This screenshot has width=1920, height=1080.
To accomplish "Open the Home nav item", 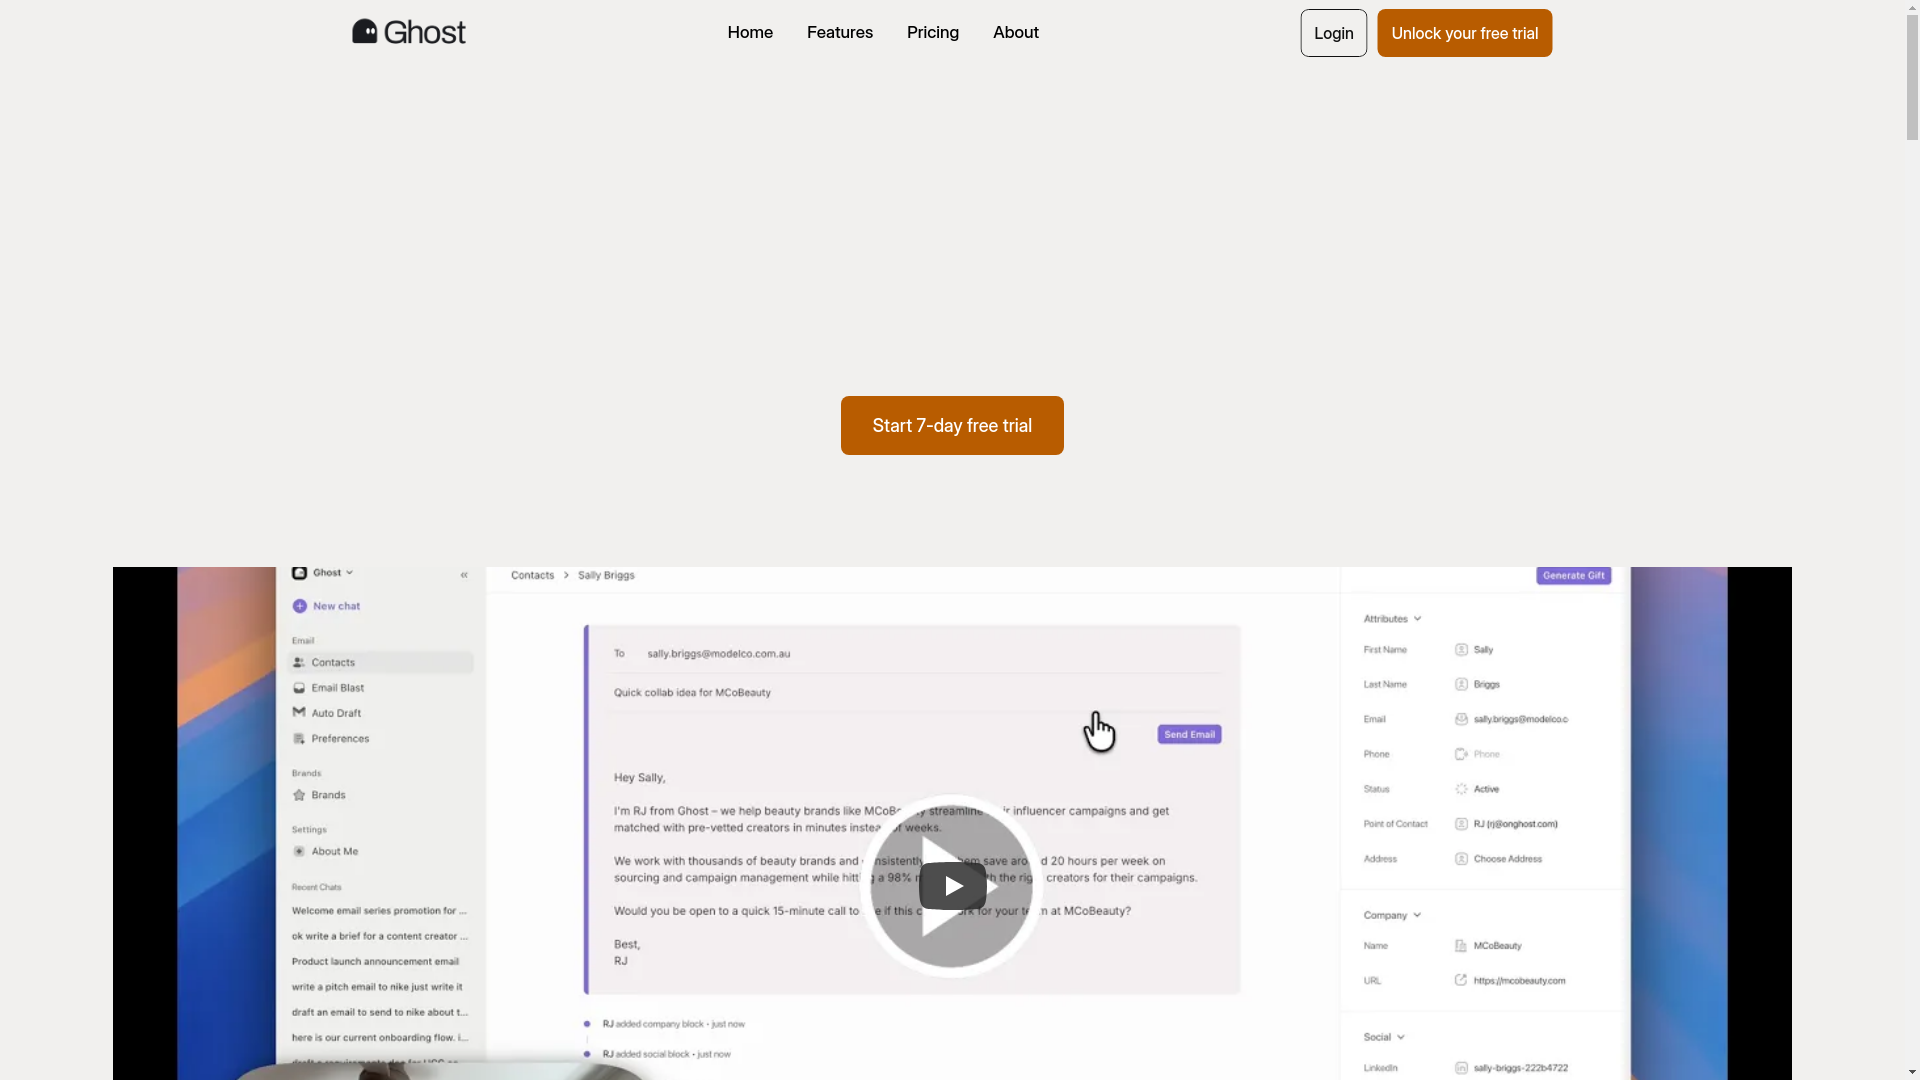I will [x=750, y=32].
